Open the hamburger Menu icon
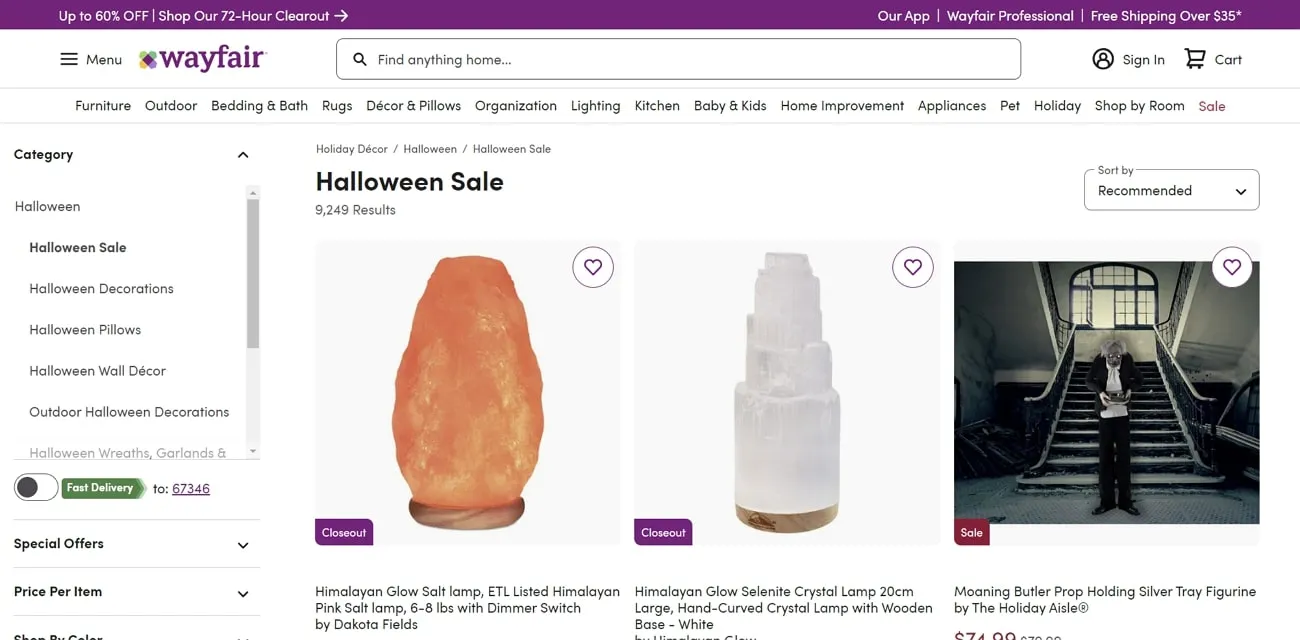Viewport: 1300px width, 640px height. point(69,59)
